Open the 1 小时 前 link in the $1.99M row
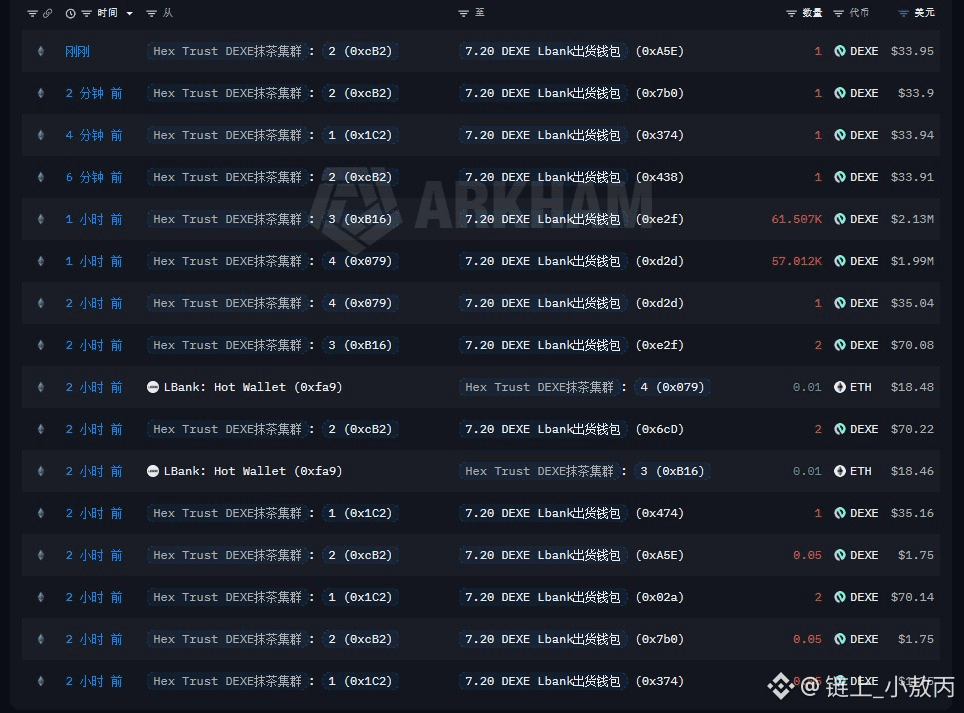Viewport: 964px width, 713px height. point(94,261)
